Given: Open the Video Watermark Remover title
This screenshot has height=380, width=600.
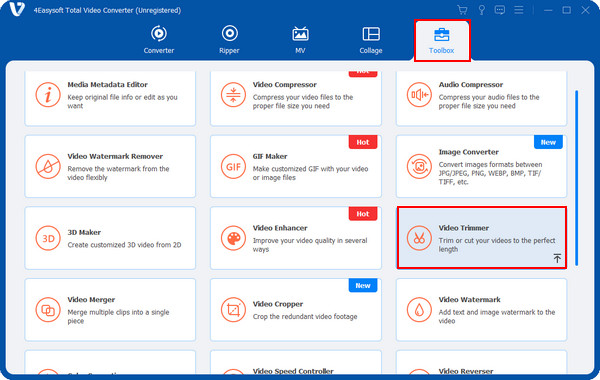Looking at the screenshot, I should [x=115, y=156].
